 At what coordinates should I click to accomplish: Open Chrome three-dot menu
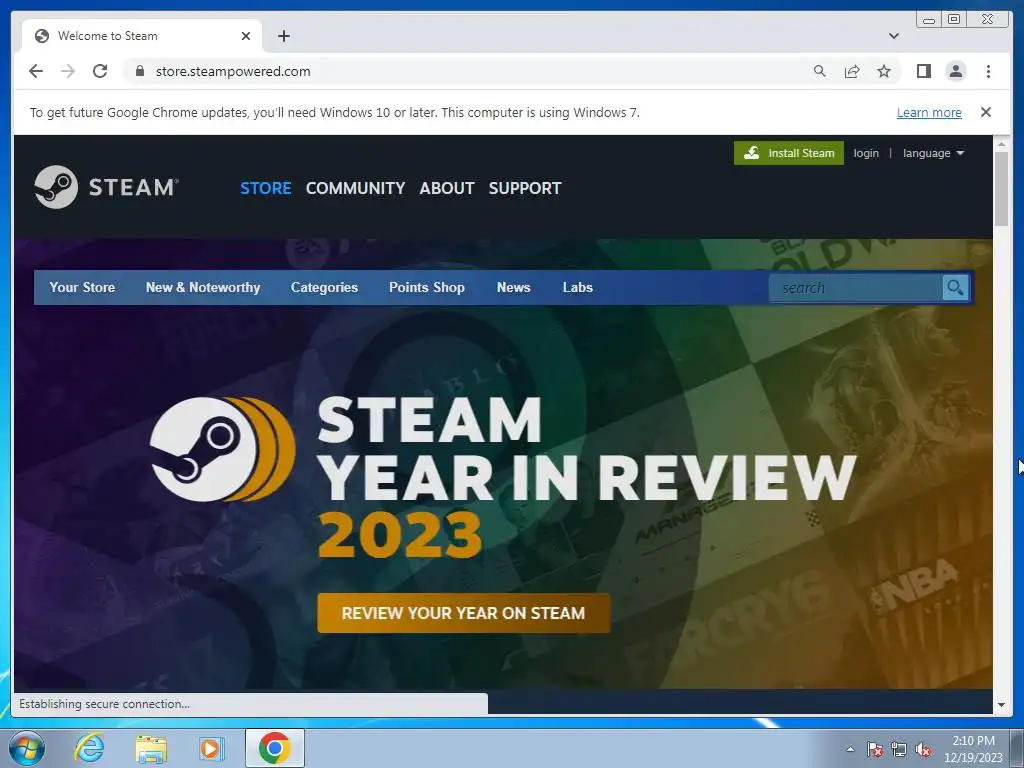[988, 71]
